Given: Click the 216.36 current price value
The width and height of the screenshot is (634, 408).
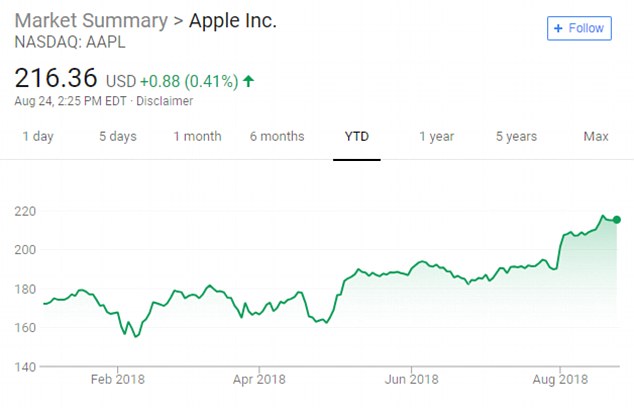Looking at the screenshot, I should tap(56, 78).
